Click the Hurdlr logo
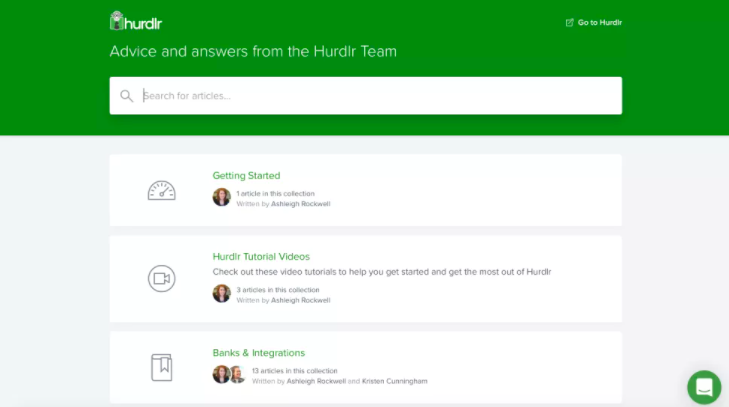The image size is (729, 407). pos(136,21)
